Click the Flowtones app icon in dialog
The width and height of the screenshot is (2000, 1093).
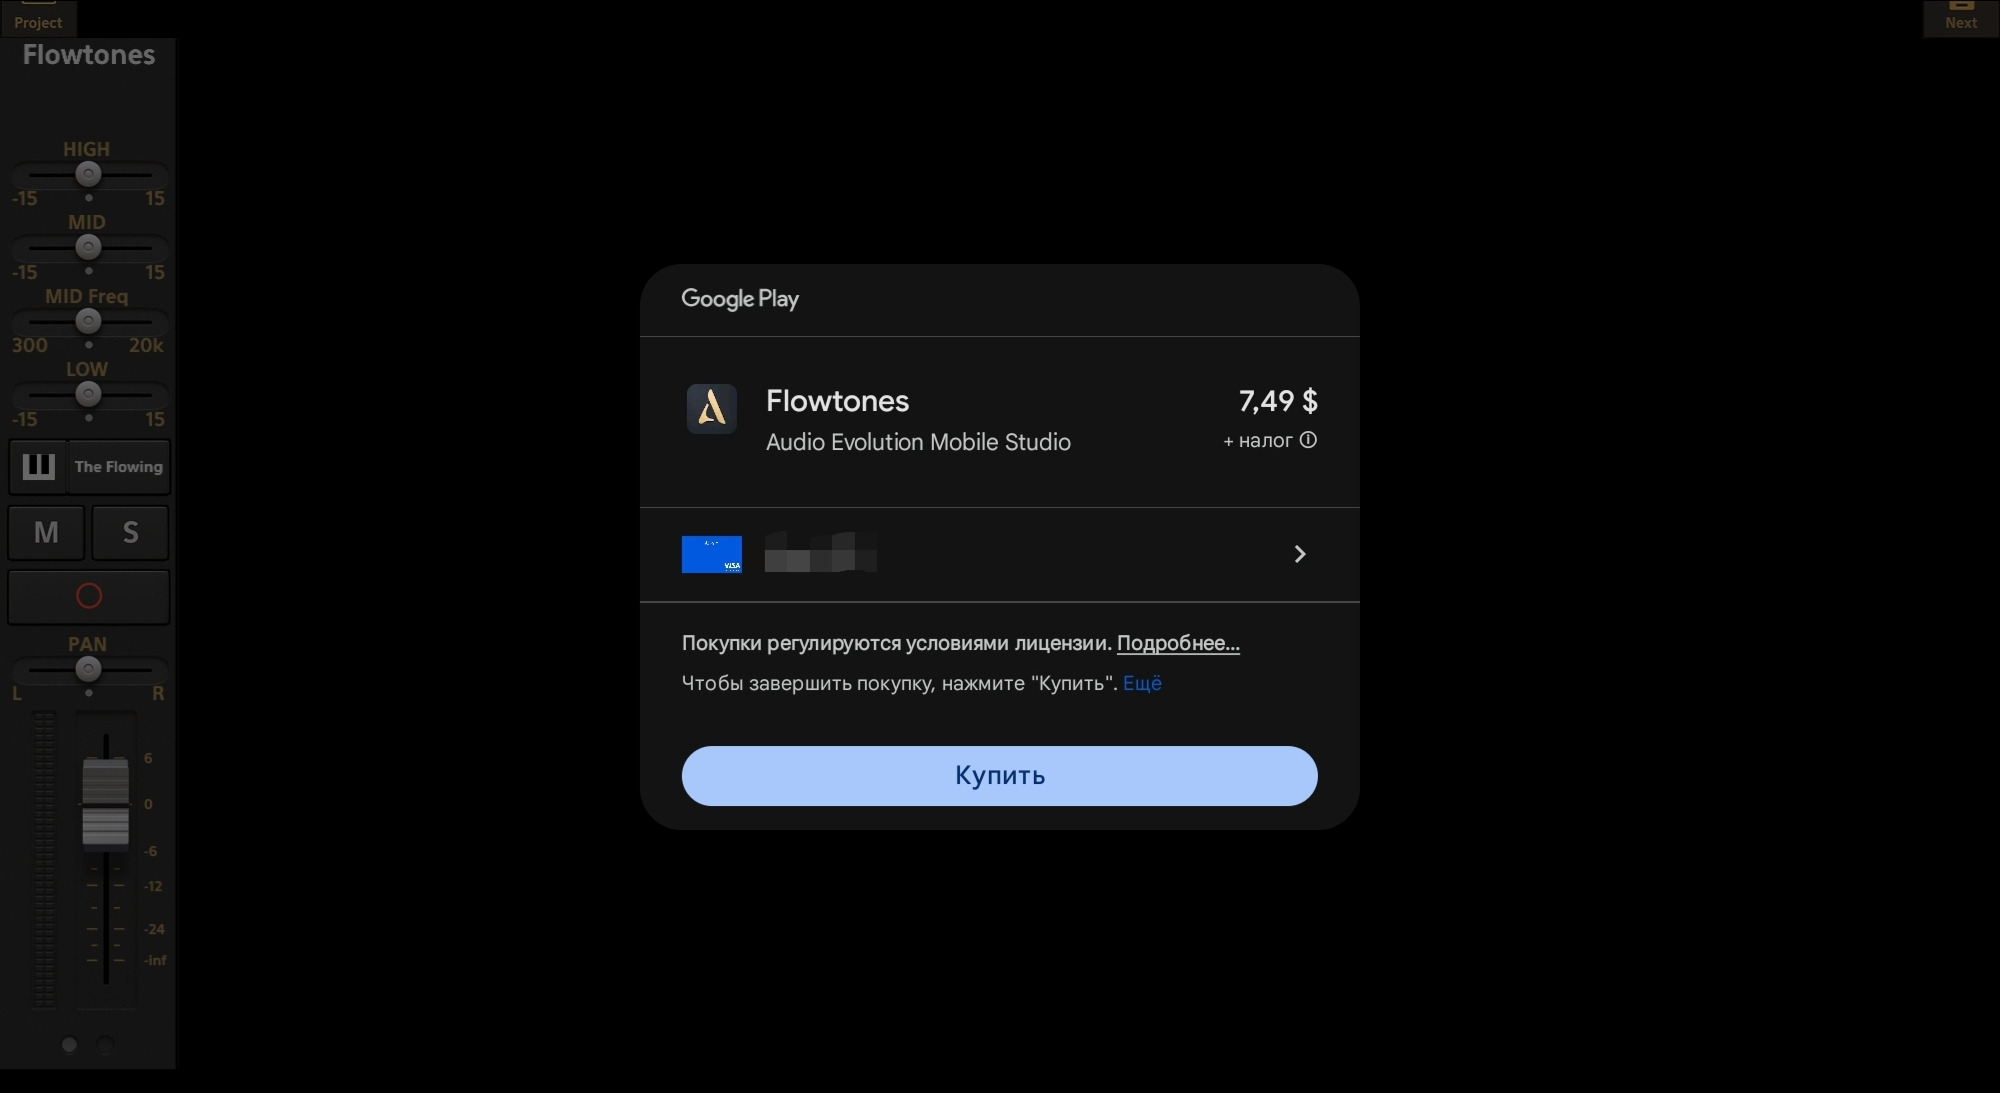(712, 409)
